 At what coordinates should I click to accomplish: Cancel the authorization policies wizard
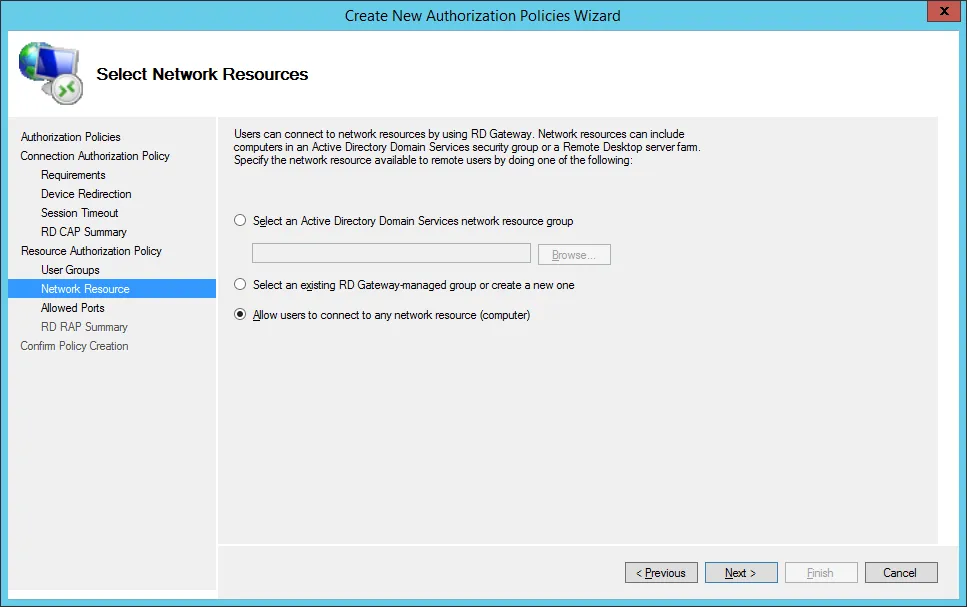coord(899,573)
